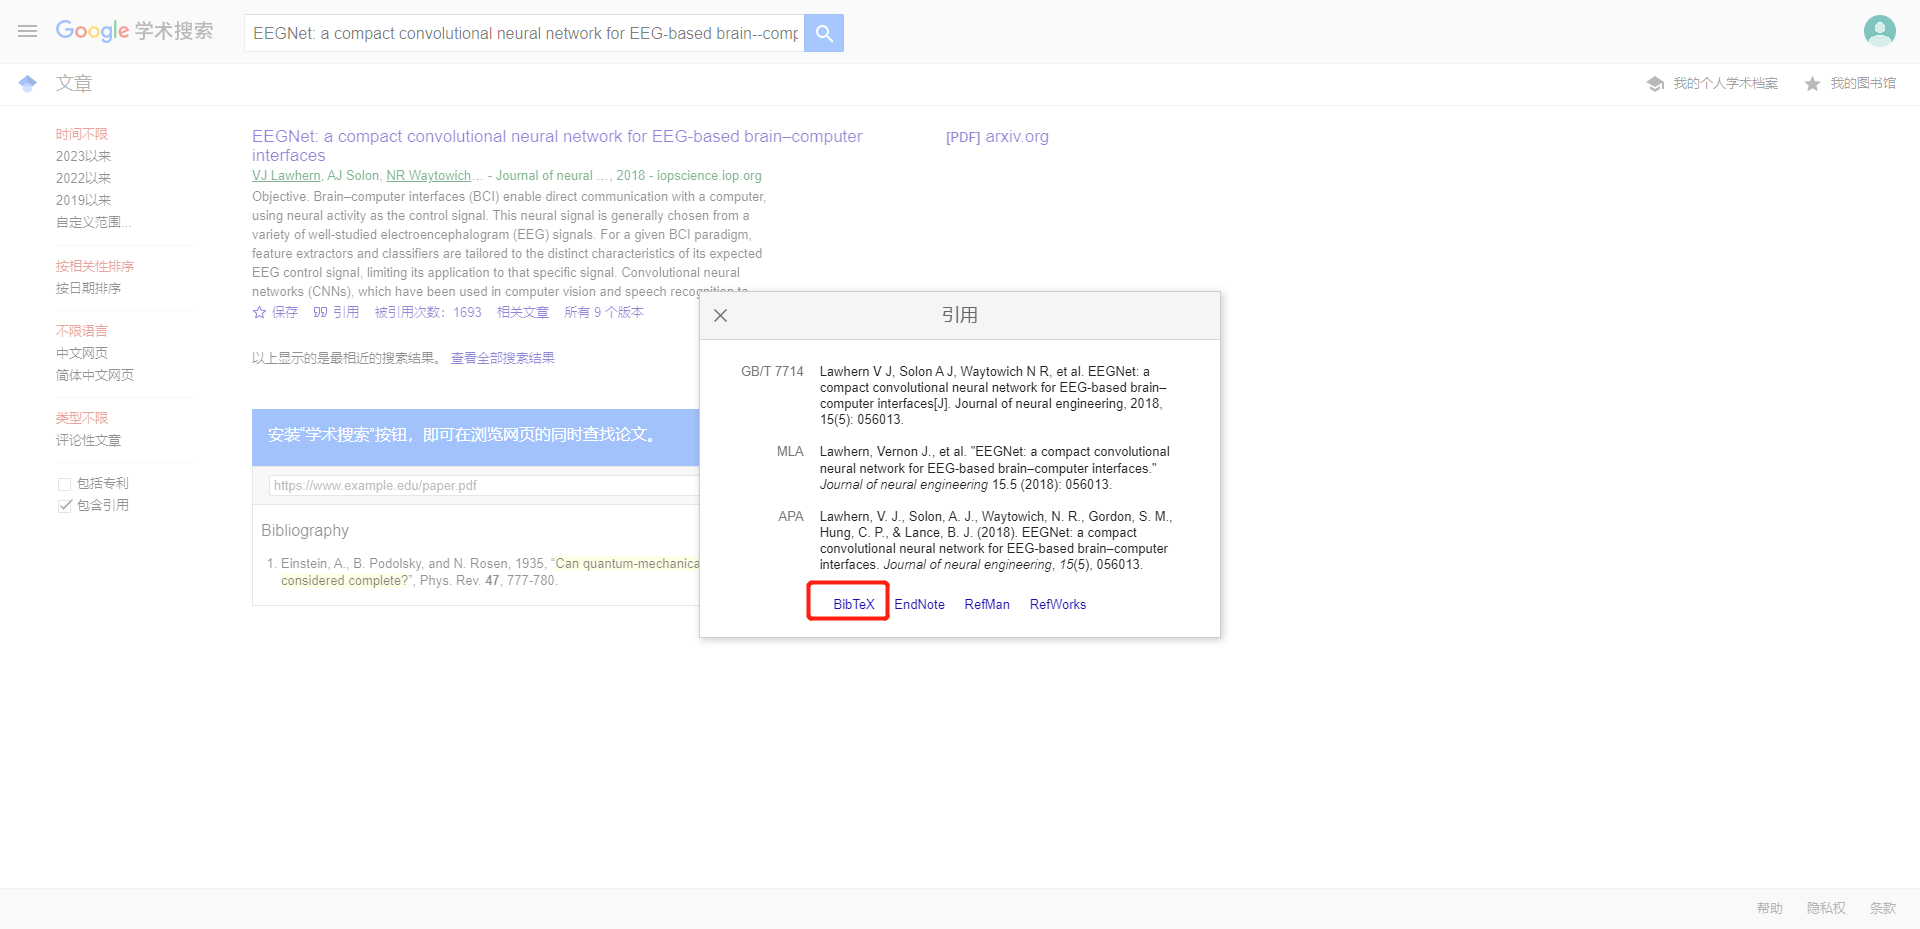Close the 引用 citation dialog
The width and height of the screenshot is (1920, 929).
coord(720,315)
